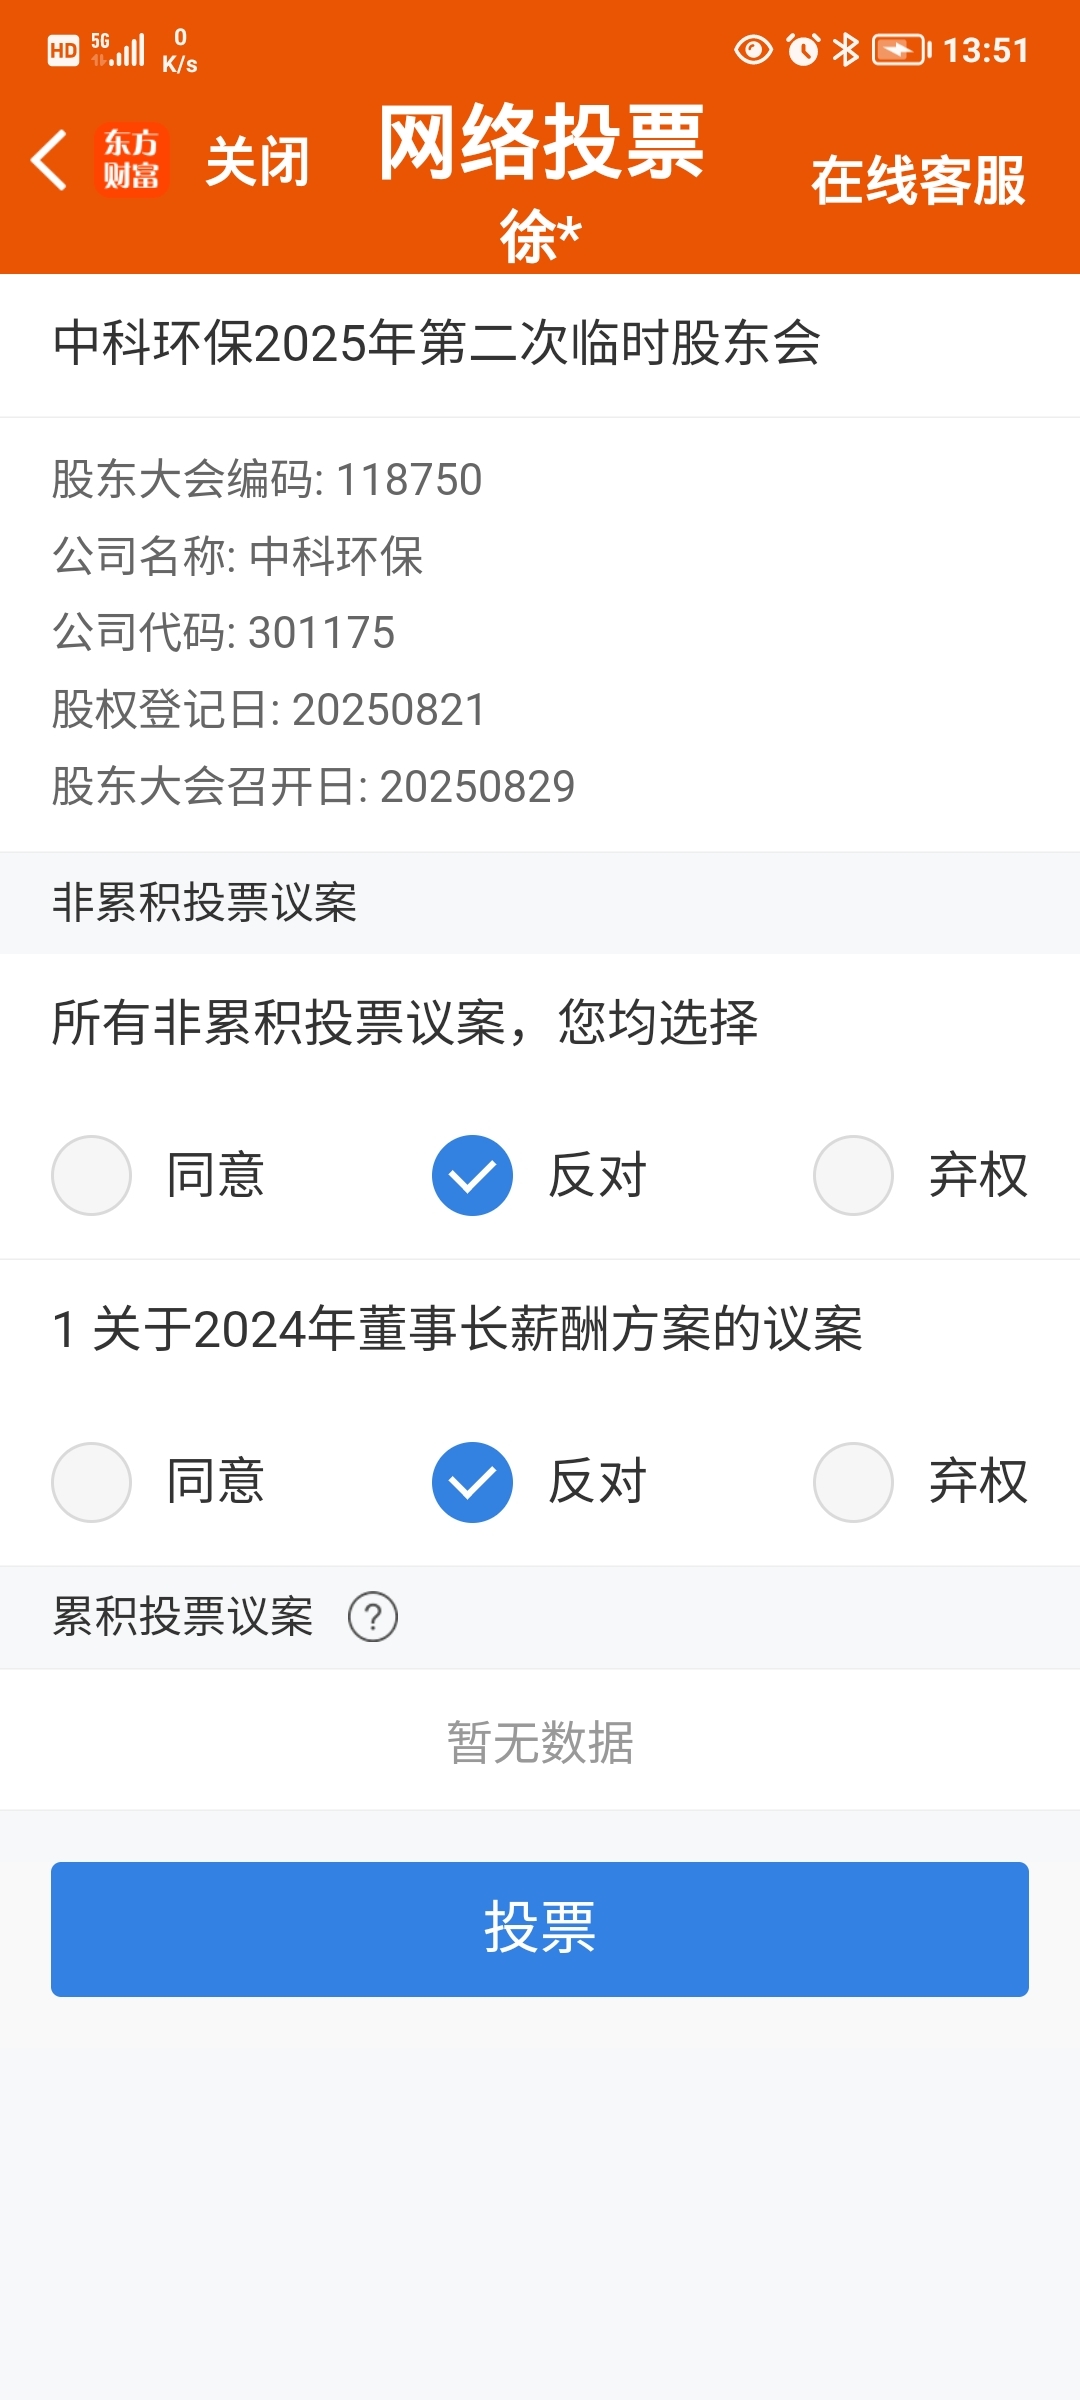Tap the battery charging icon
1080x2400 pixels.
901,49
